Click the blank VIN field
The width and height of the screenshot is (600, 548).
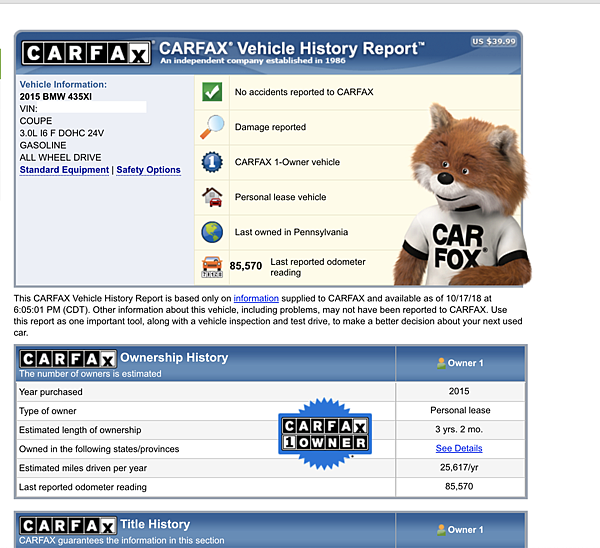(92, 107)
